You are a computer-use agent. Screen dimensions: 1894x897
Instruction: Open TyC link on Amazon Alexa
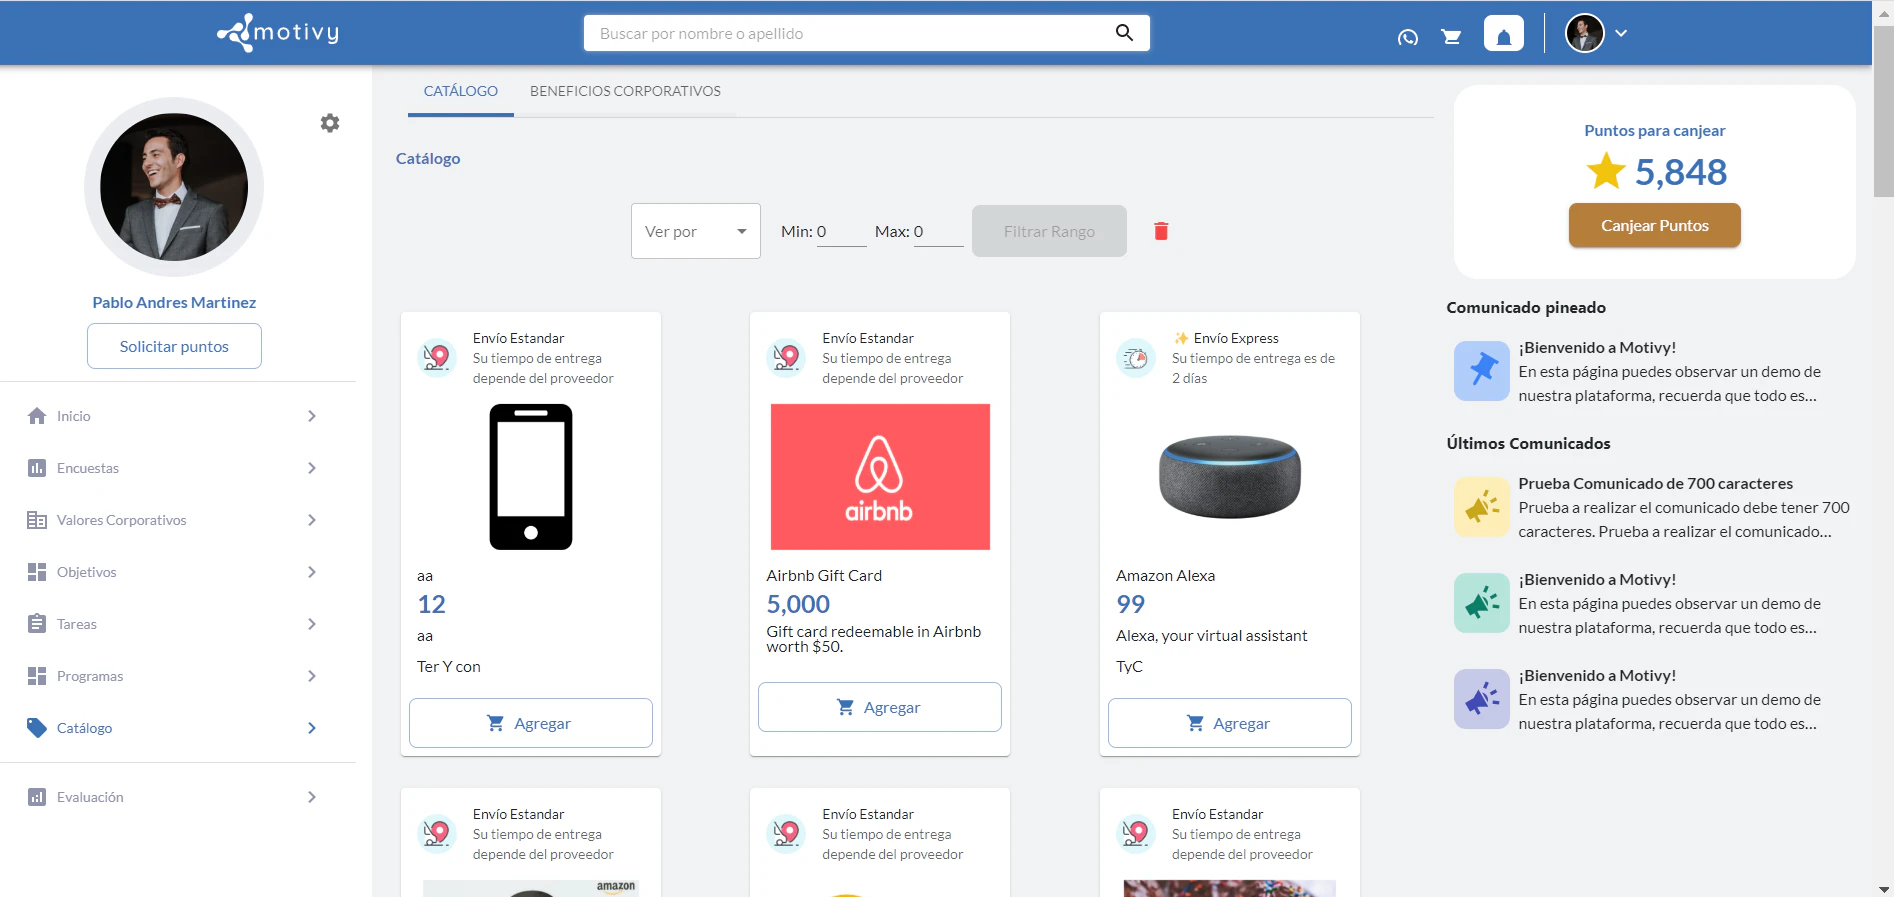(1129, 667)
